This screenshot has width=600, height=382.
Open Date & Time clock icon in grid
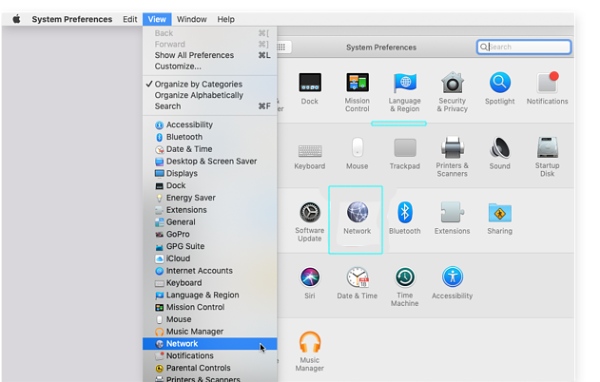click(358, 277)
